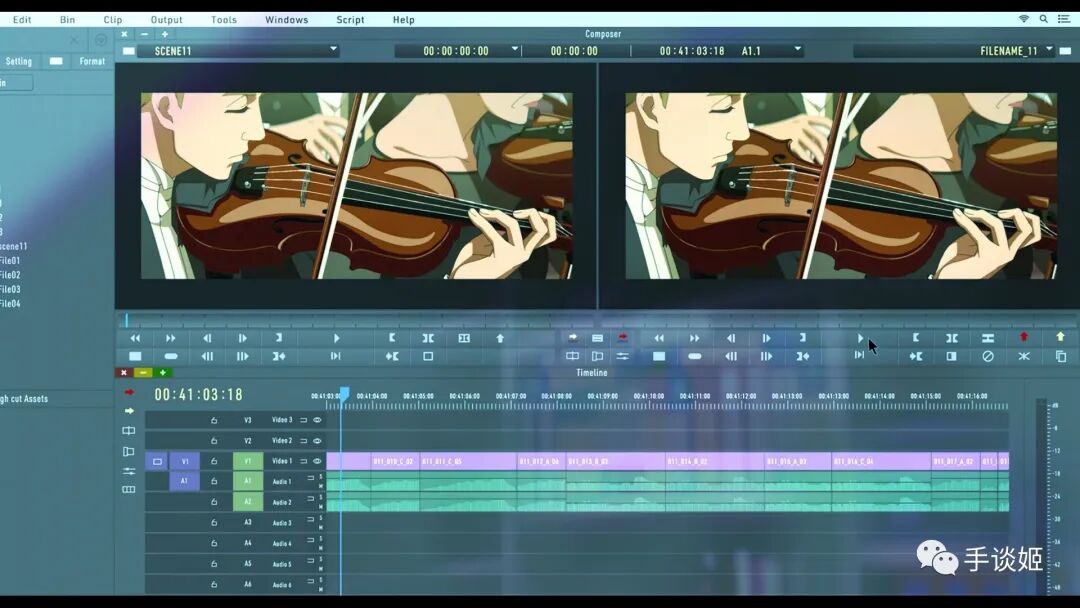Image resolution: width=1080 pixels, height=608 pixels.
Task: Toggle Video 3 track eye visibility
Action: pos(318,420)
